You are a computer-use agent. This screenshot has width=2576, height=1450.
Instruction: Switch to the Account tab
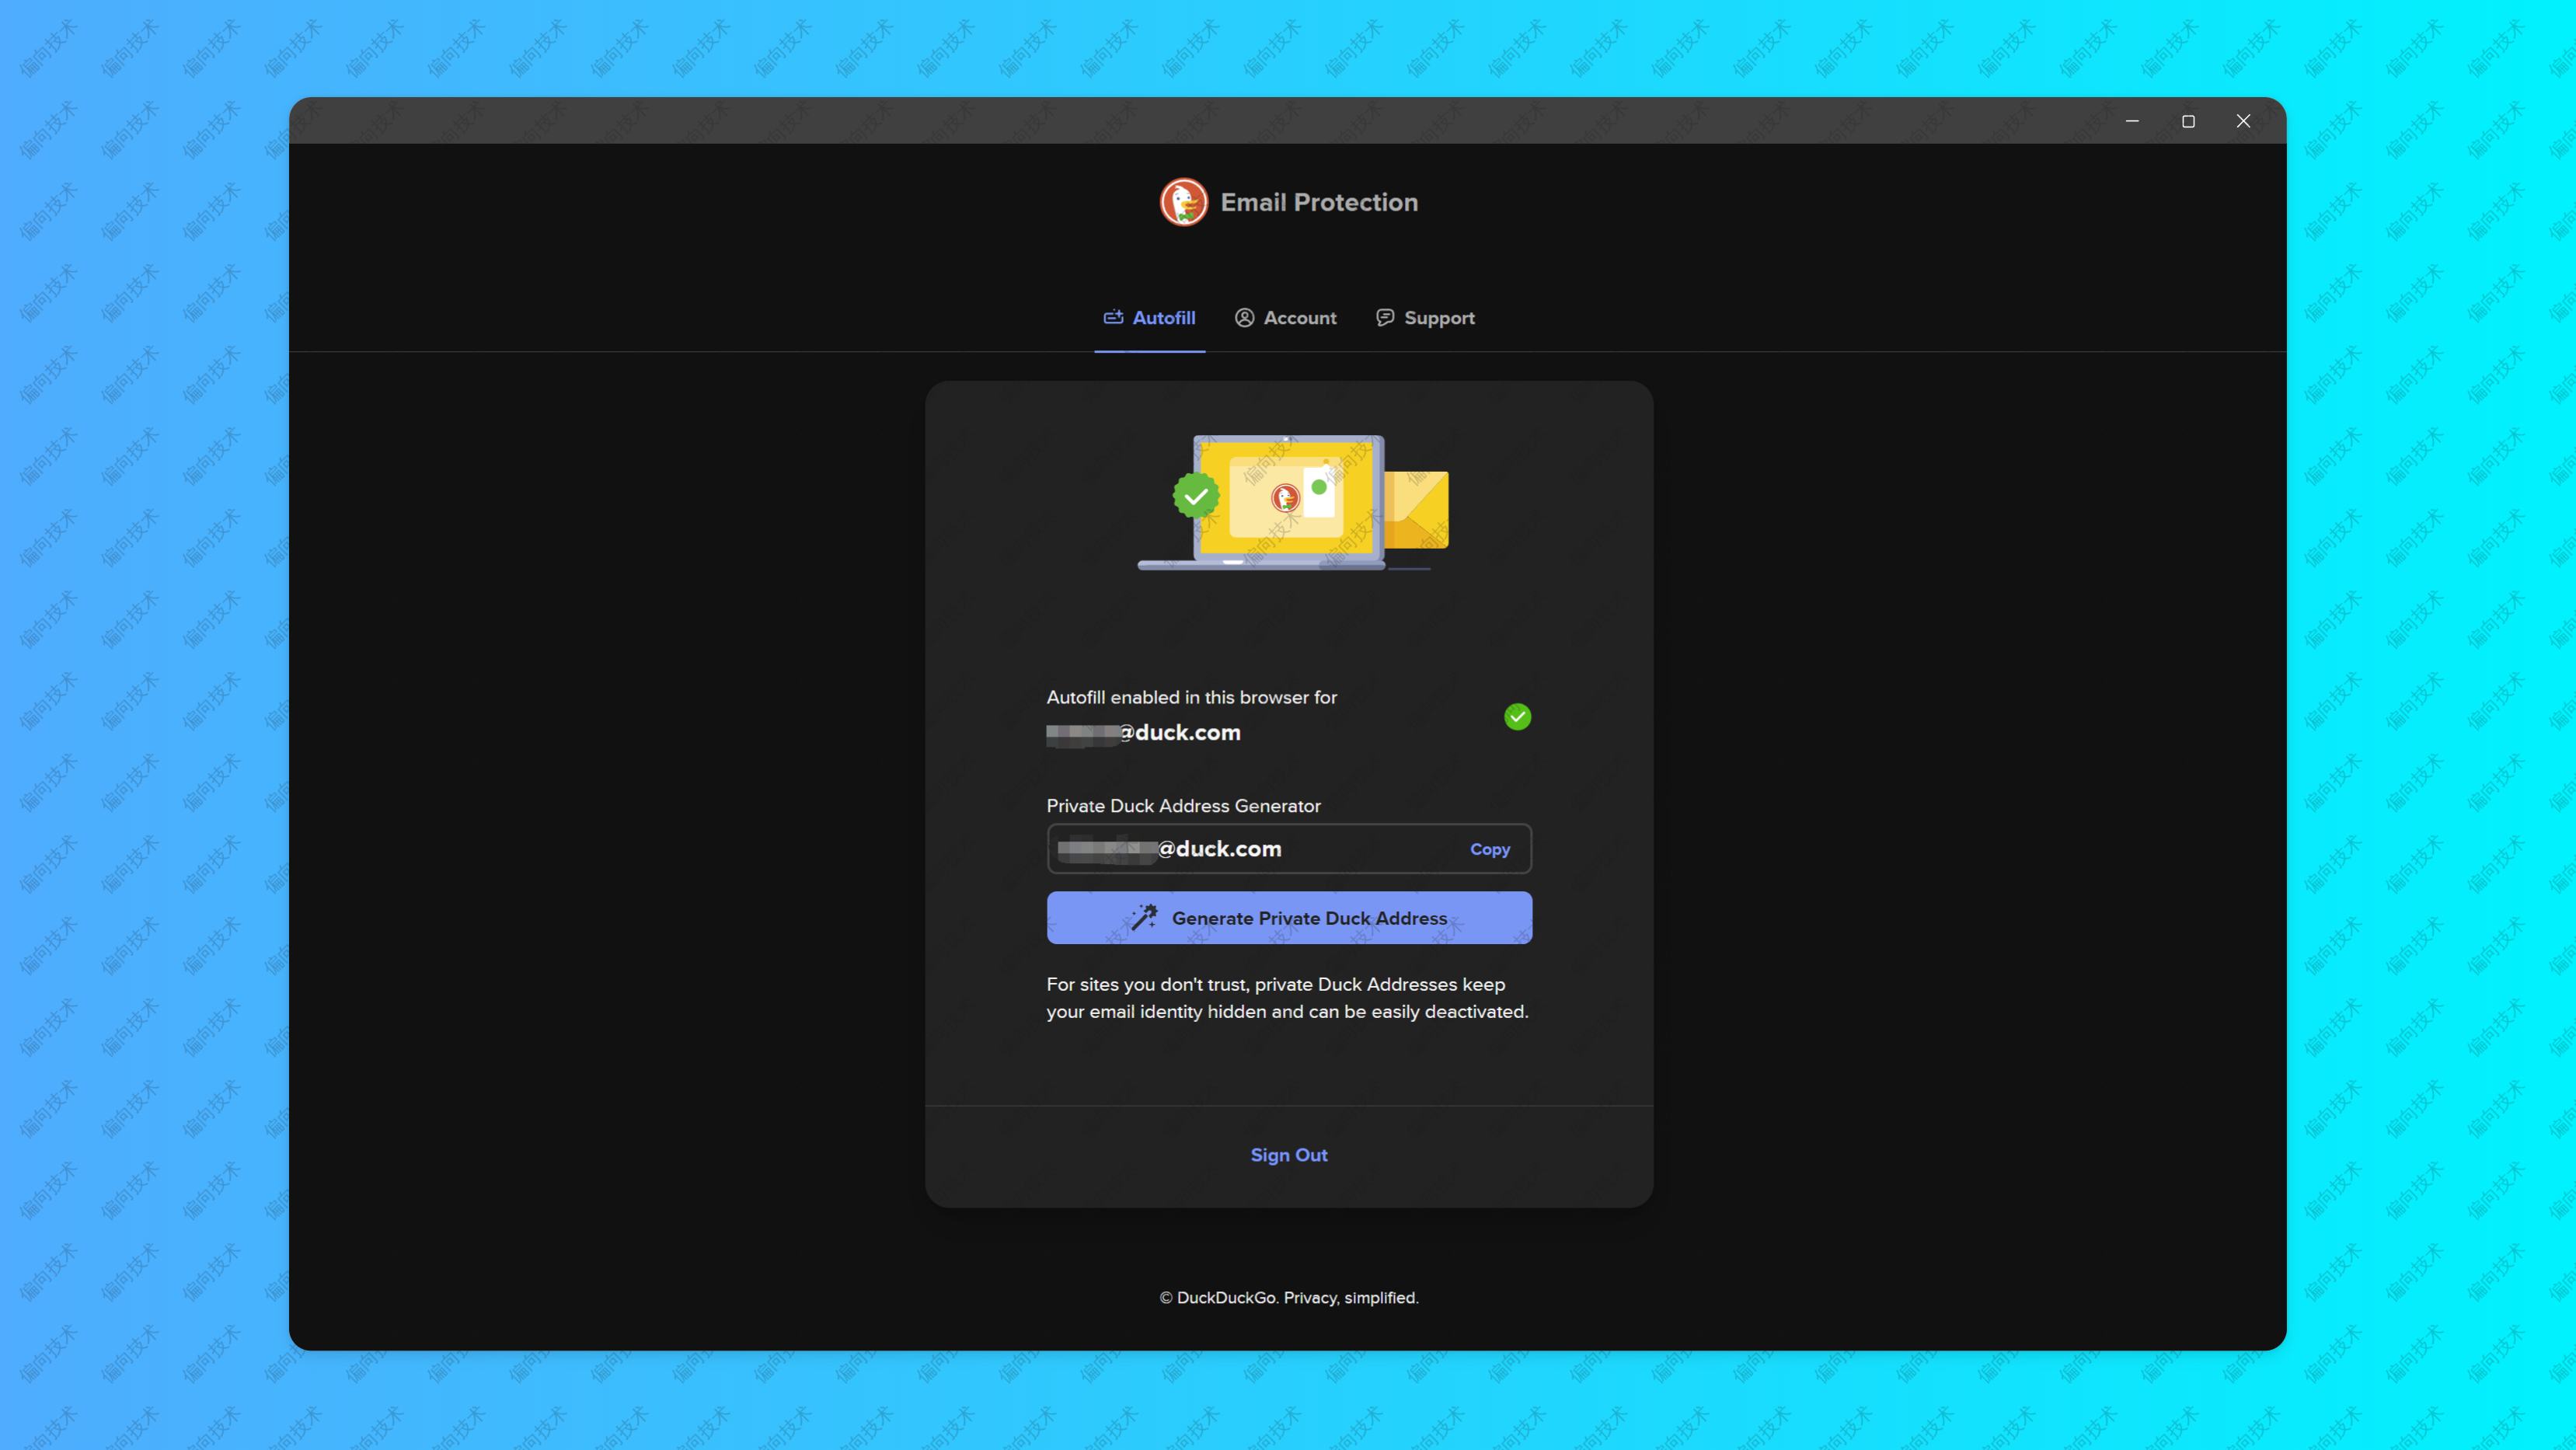[x=1285, y=318]
